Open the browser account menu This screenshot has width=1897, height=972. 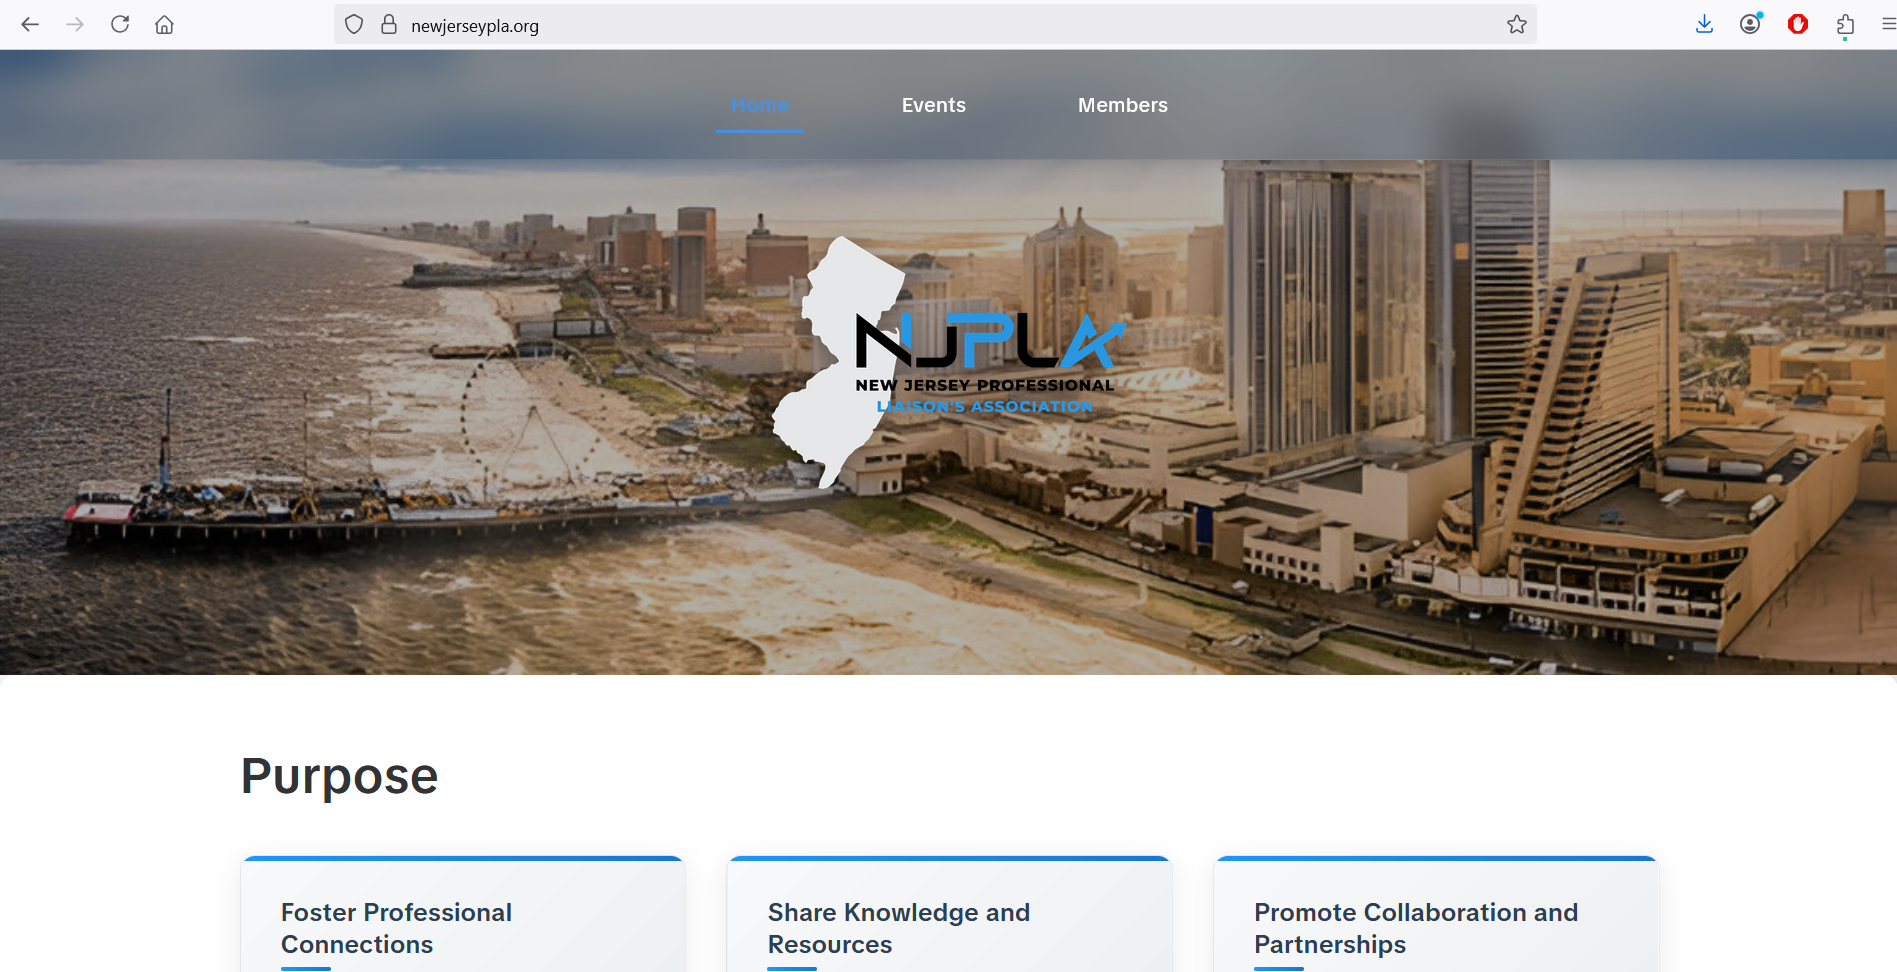coord(1750,25)
